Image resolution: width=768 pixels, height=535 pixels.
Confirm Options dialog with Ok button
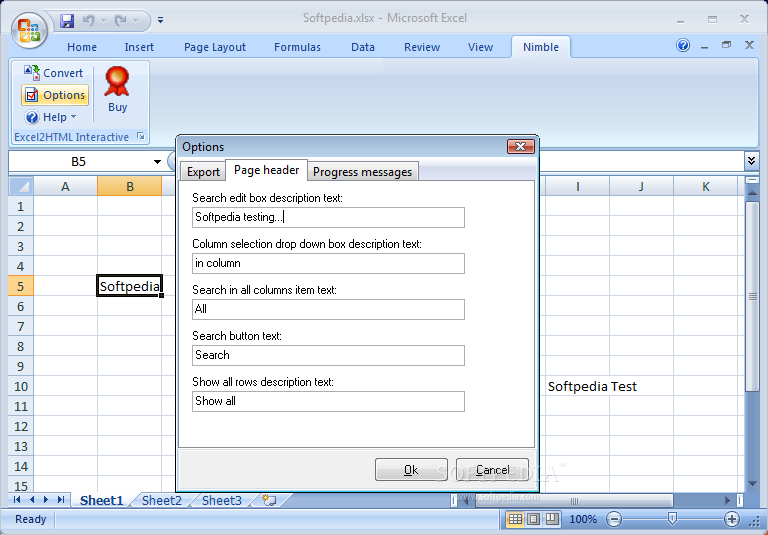tap(411, 470)
